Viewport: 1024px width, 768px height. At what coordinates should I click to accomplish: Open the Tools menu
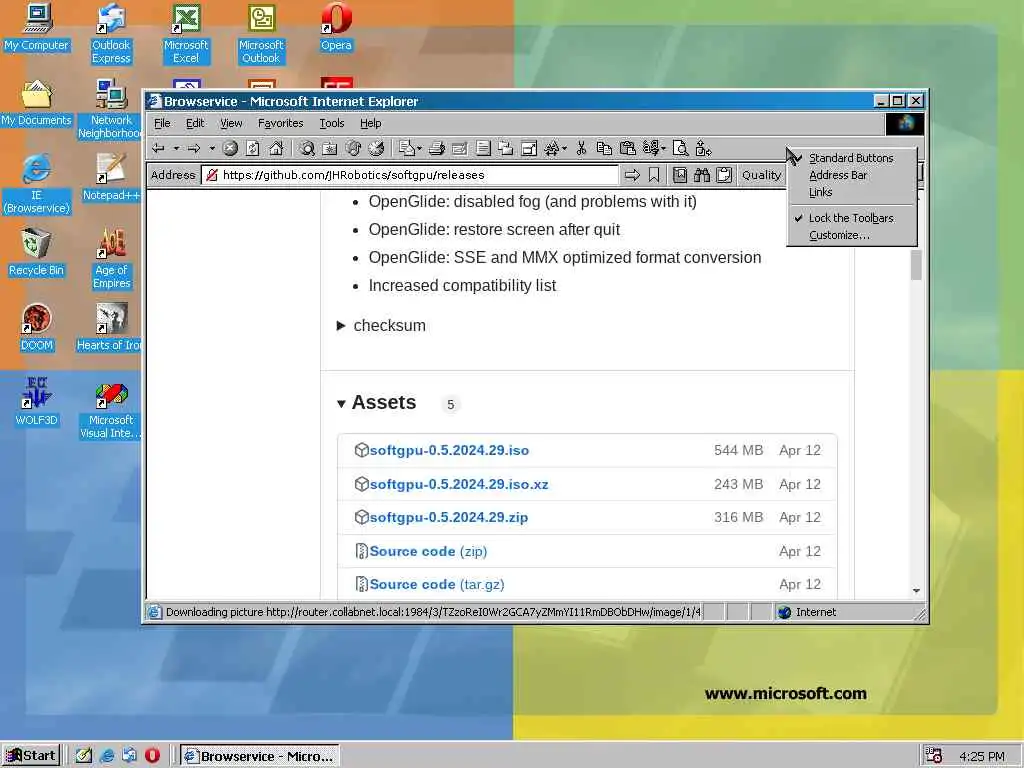tap(331, 123)
